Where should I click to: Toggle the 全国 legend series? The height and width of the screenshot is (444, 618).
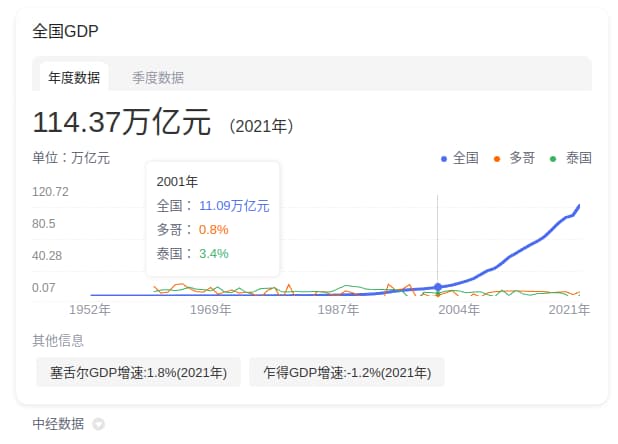(x=460, y=158)
